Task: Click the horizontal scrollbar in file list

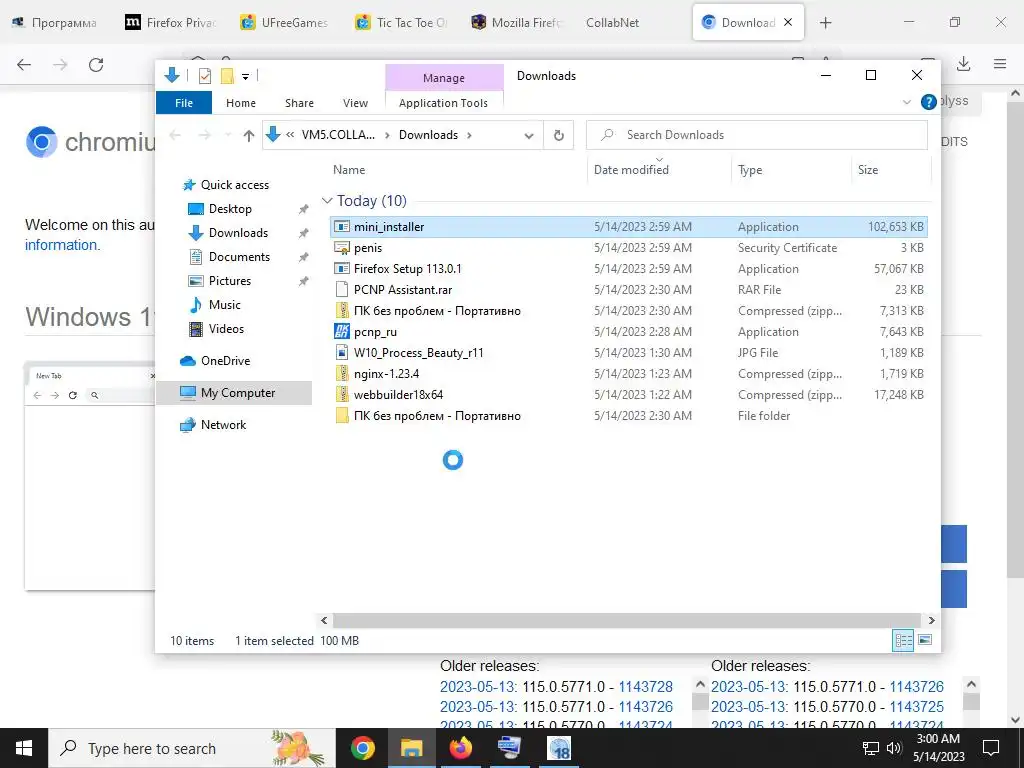Action: (x=627, y=620)
